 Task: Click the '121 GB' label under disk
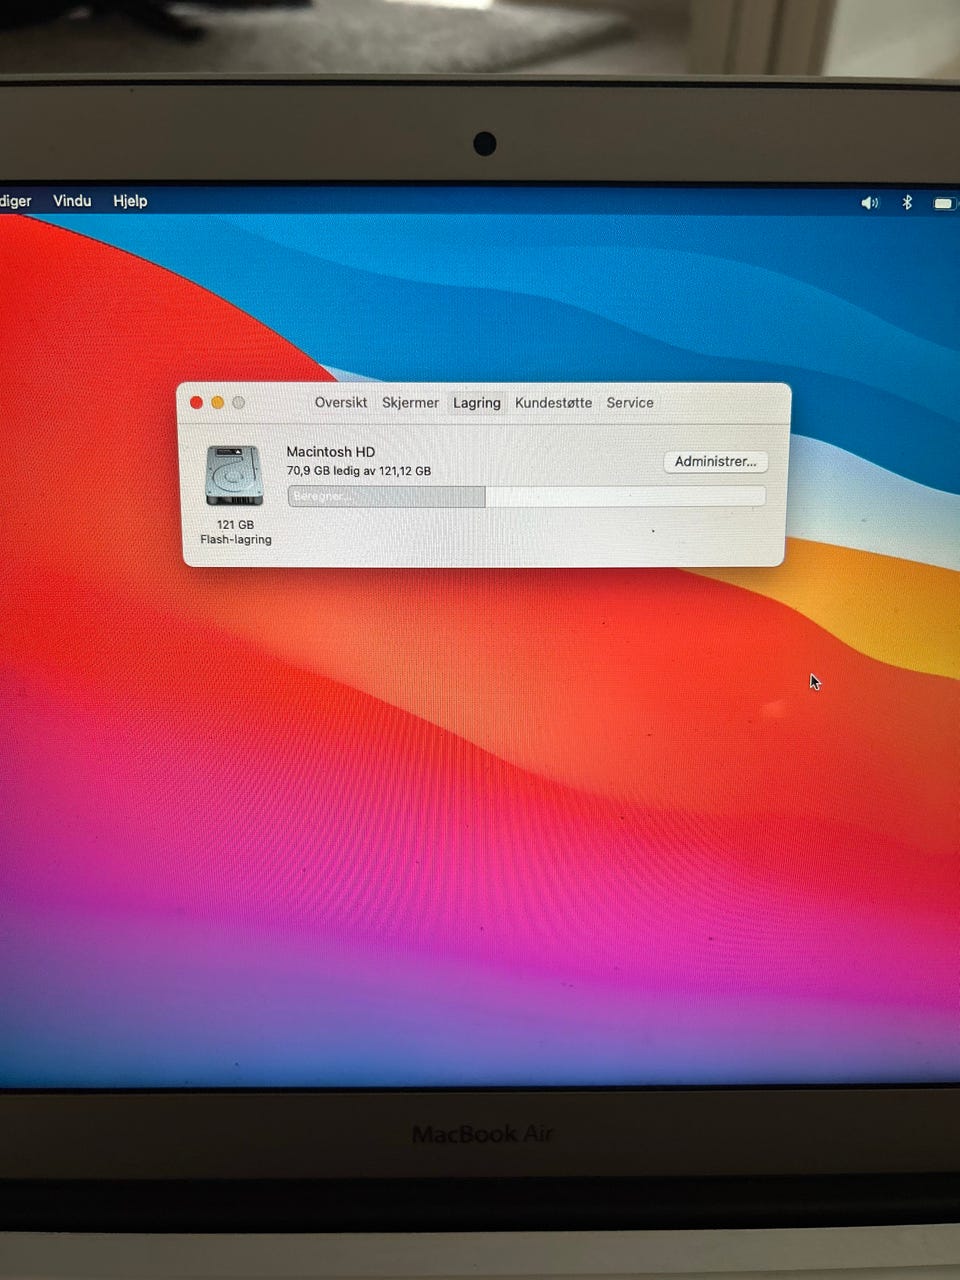(235, 524)
